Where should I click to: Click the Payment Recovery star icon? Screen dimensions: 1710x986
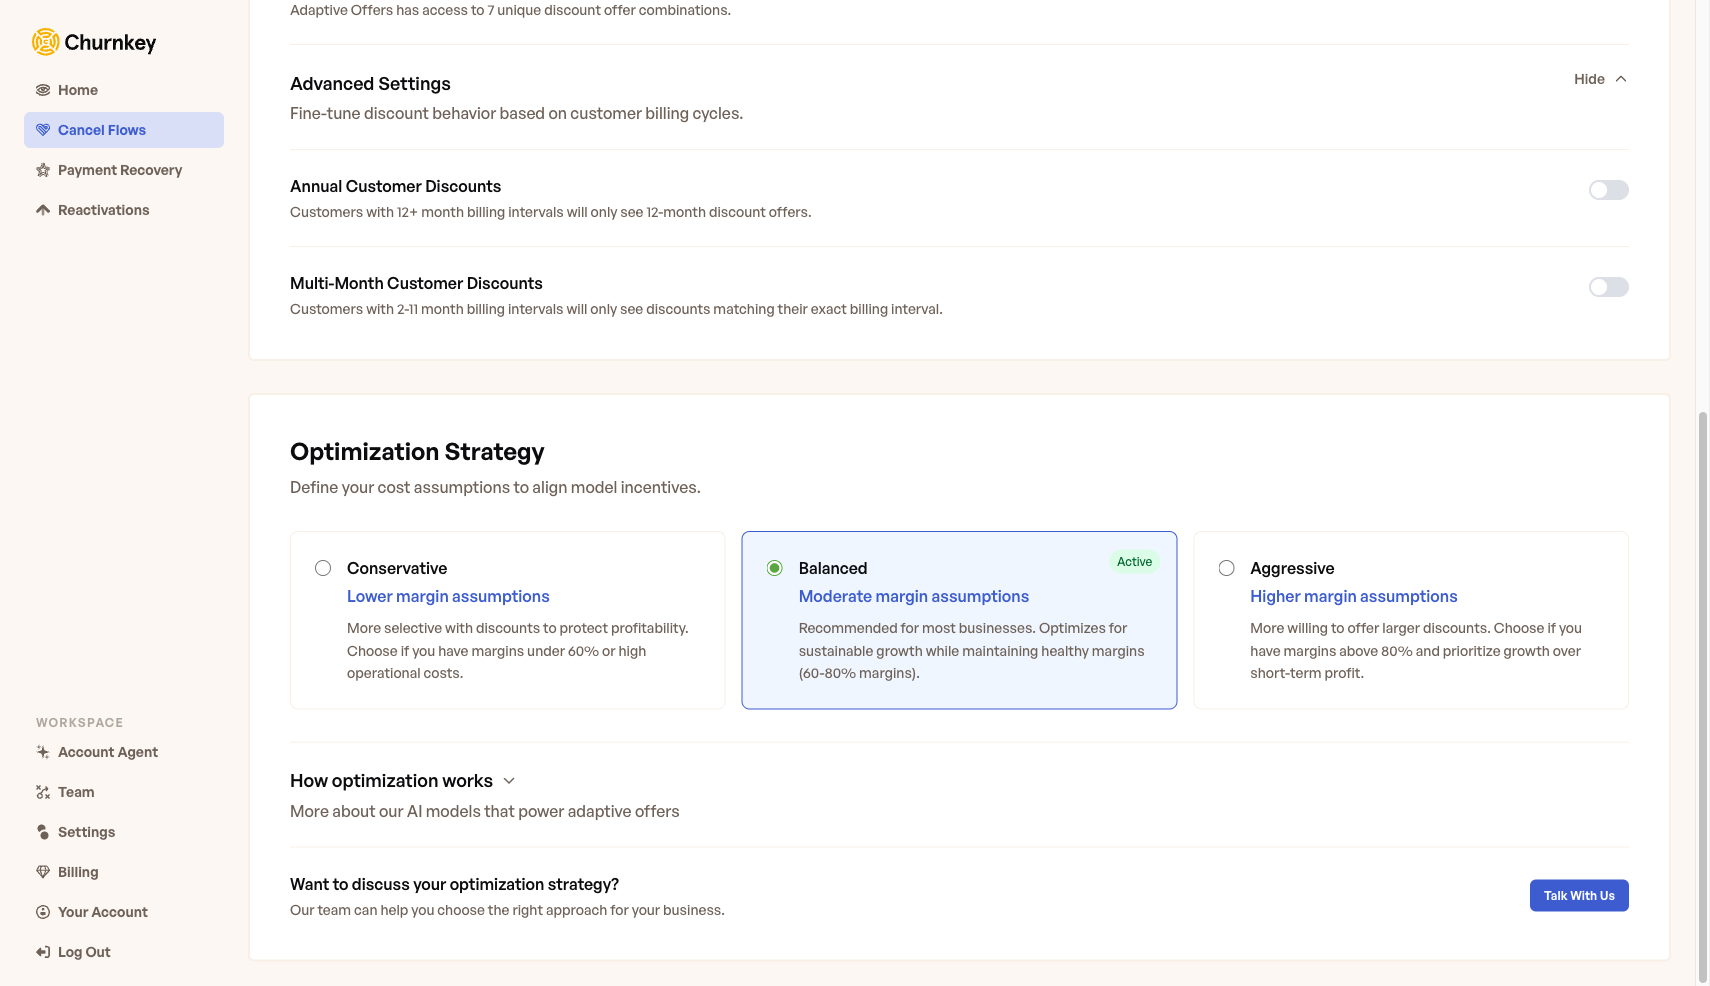[43, 170]
